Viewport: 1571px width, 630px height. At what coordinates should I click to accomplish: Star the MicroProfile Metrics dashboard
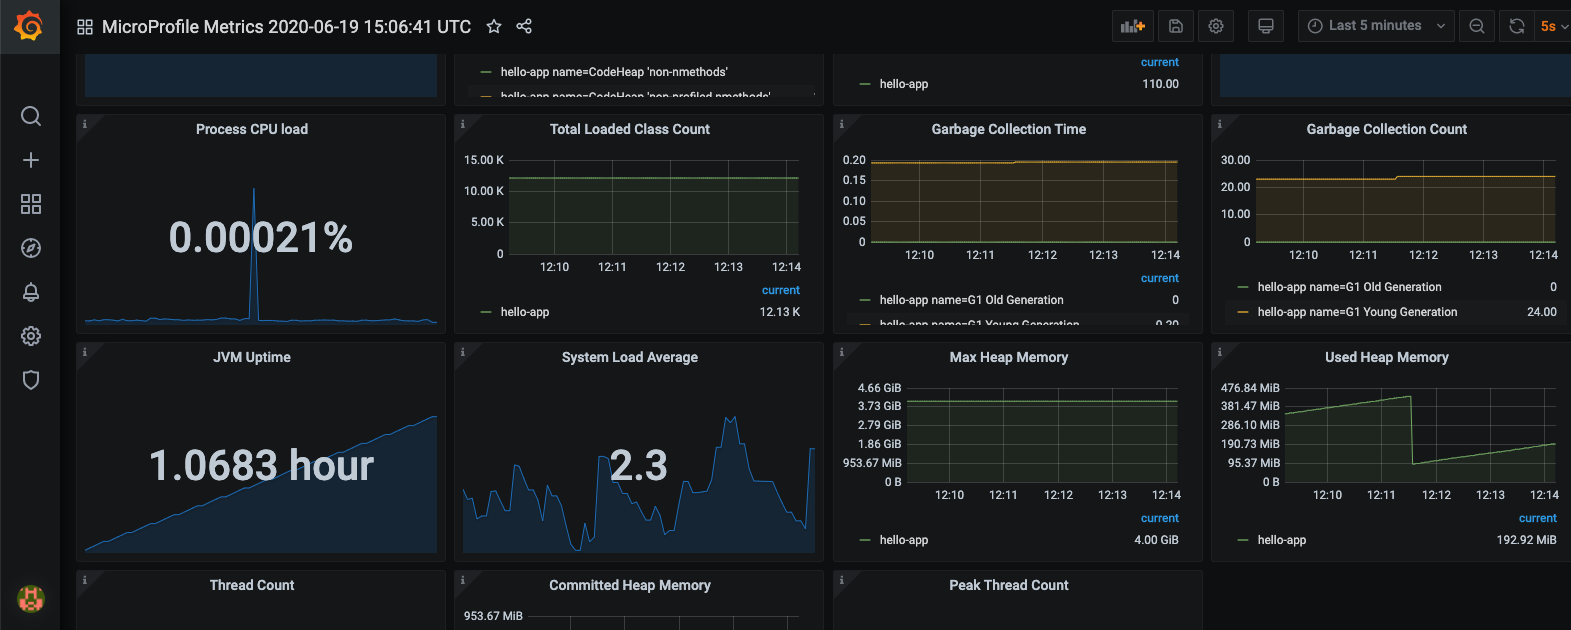[x=494, y=27]
